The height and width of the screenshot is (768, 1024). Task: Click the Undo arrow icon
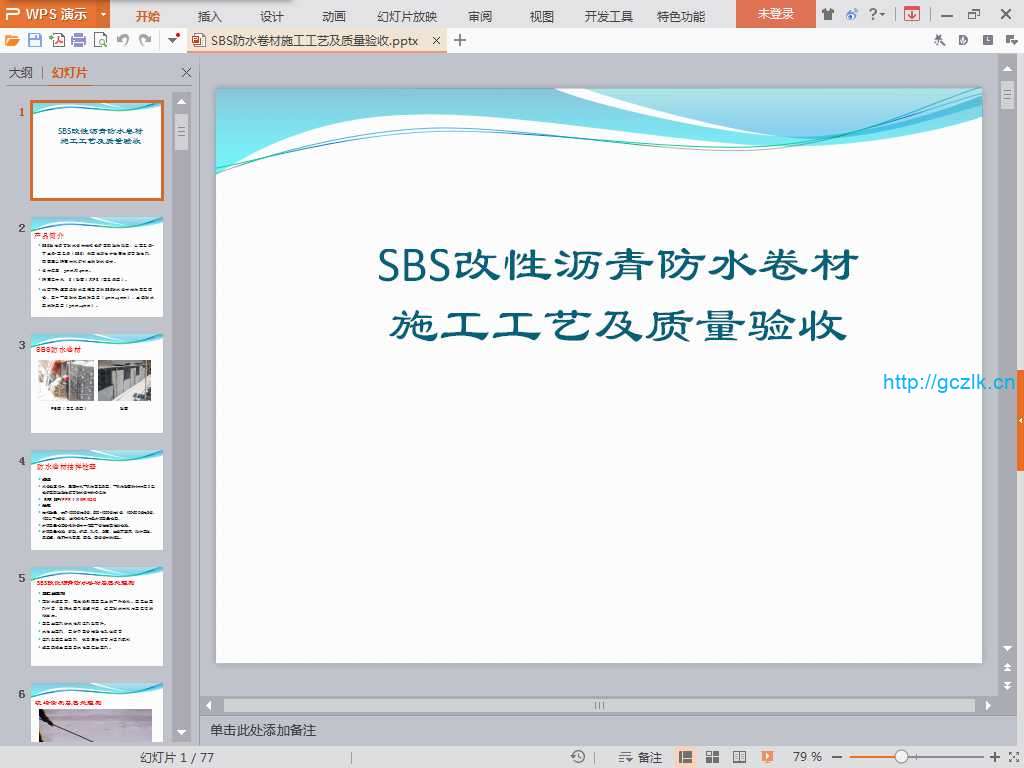(x=122, y=40)
